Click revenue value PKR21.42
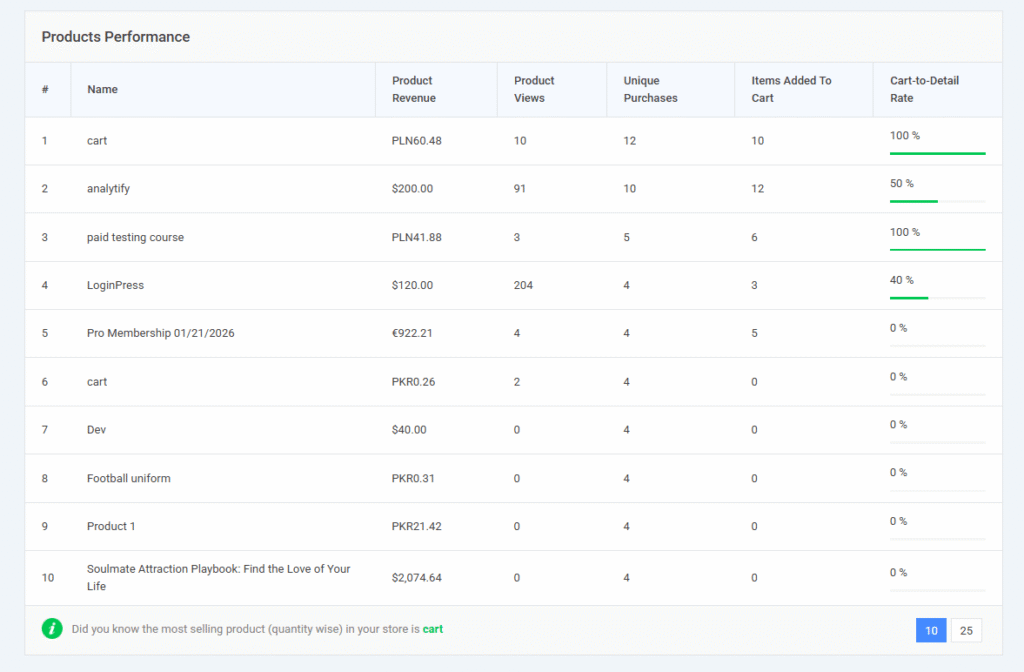 click(417, 526)
